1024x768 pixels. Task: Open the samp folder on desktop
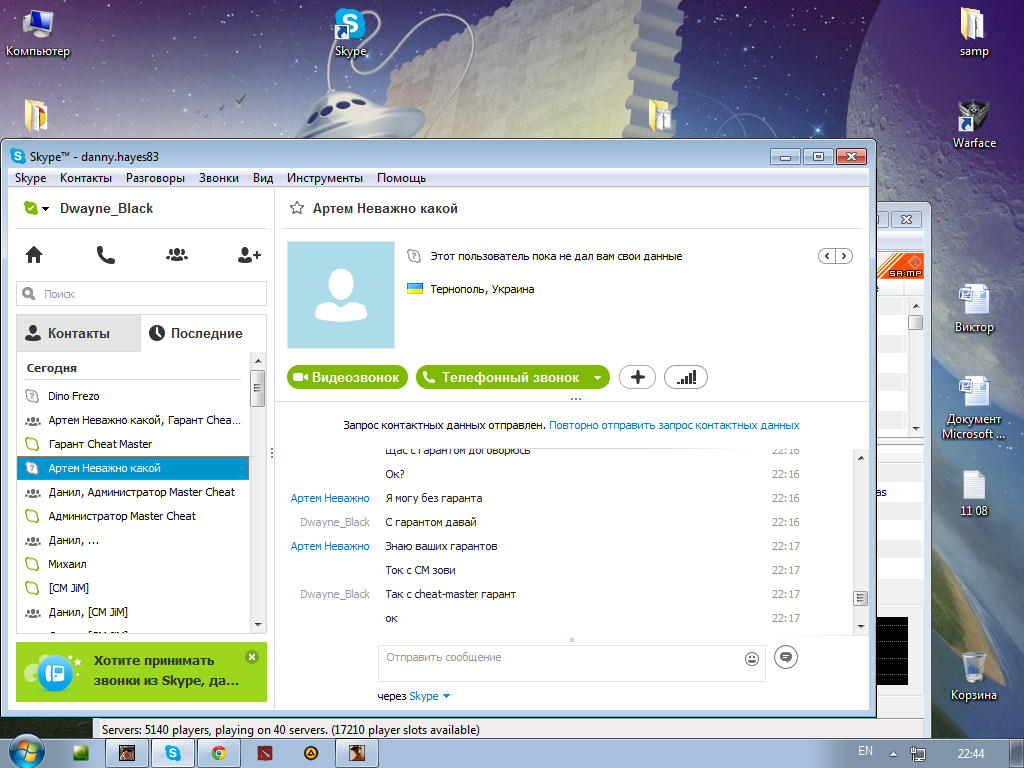click(x=973, y=33)
